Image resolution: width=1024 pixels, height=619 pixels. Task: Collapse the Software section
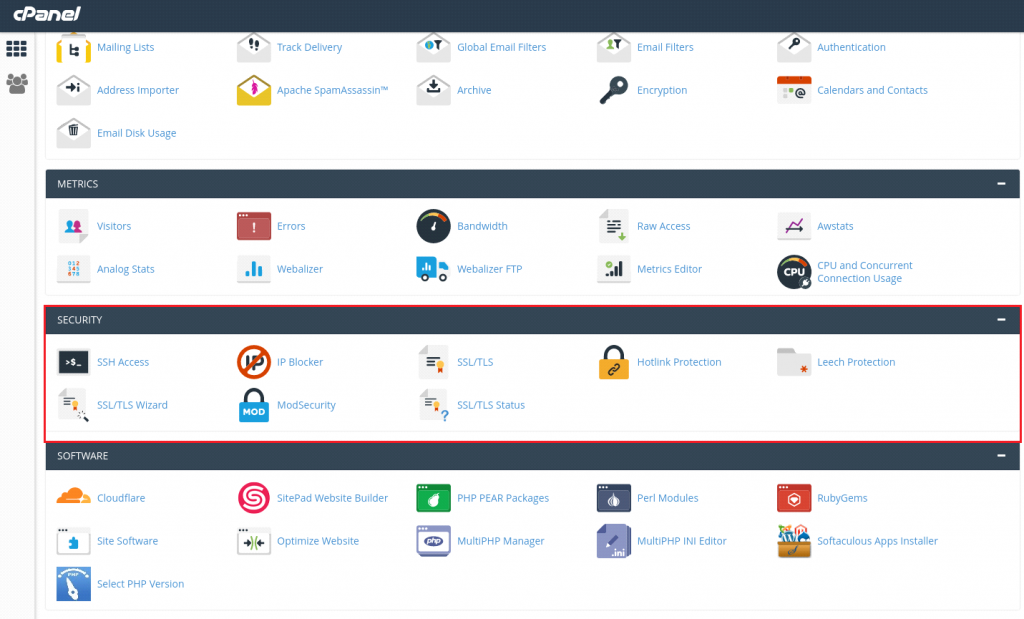pyautogui.click(x=1001, y=456)
